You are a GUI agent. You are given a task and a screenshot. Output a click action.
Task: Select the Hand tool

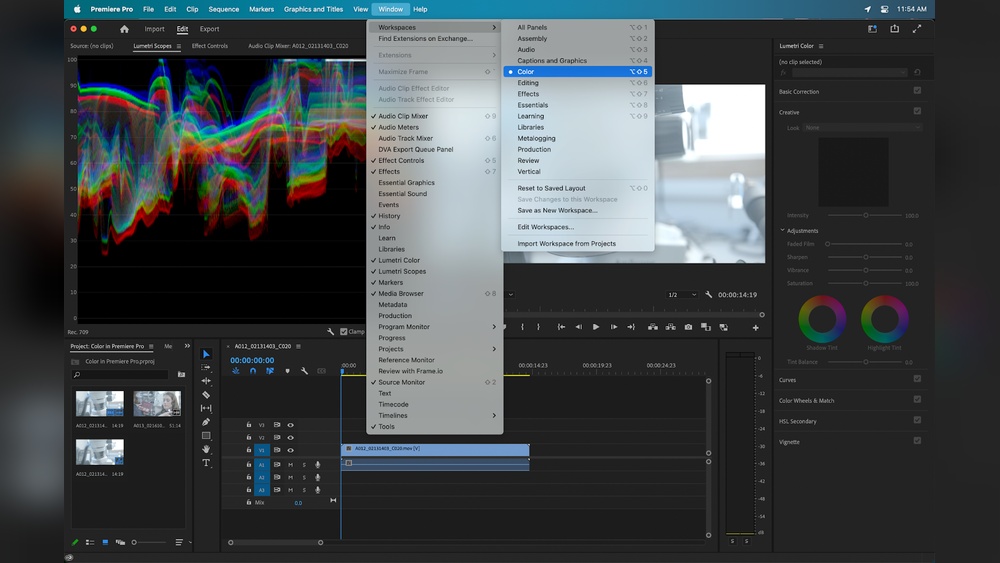click(x=206, y=449)
